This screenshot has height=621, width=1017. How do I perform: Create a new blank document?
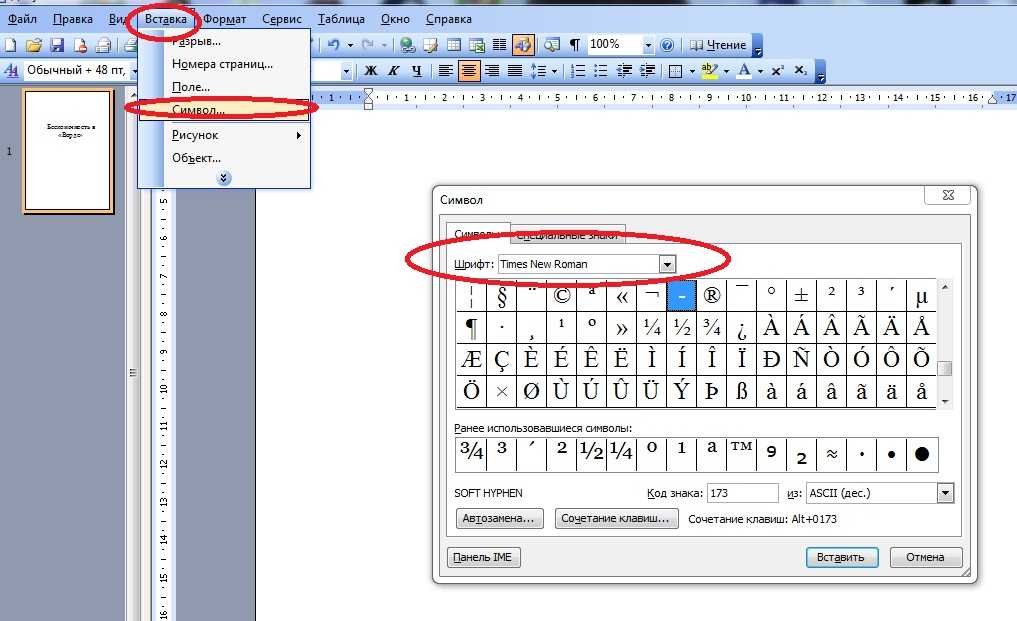click(10, 45)
